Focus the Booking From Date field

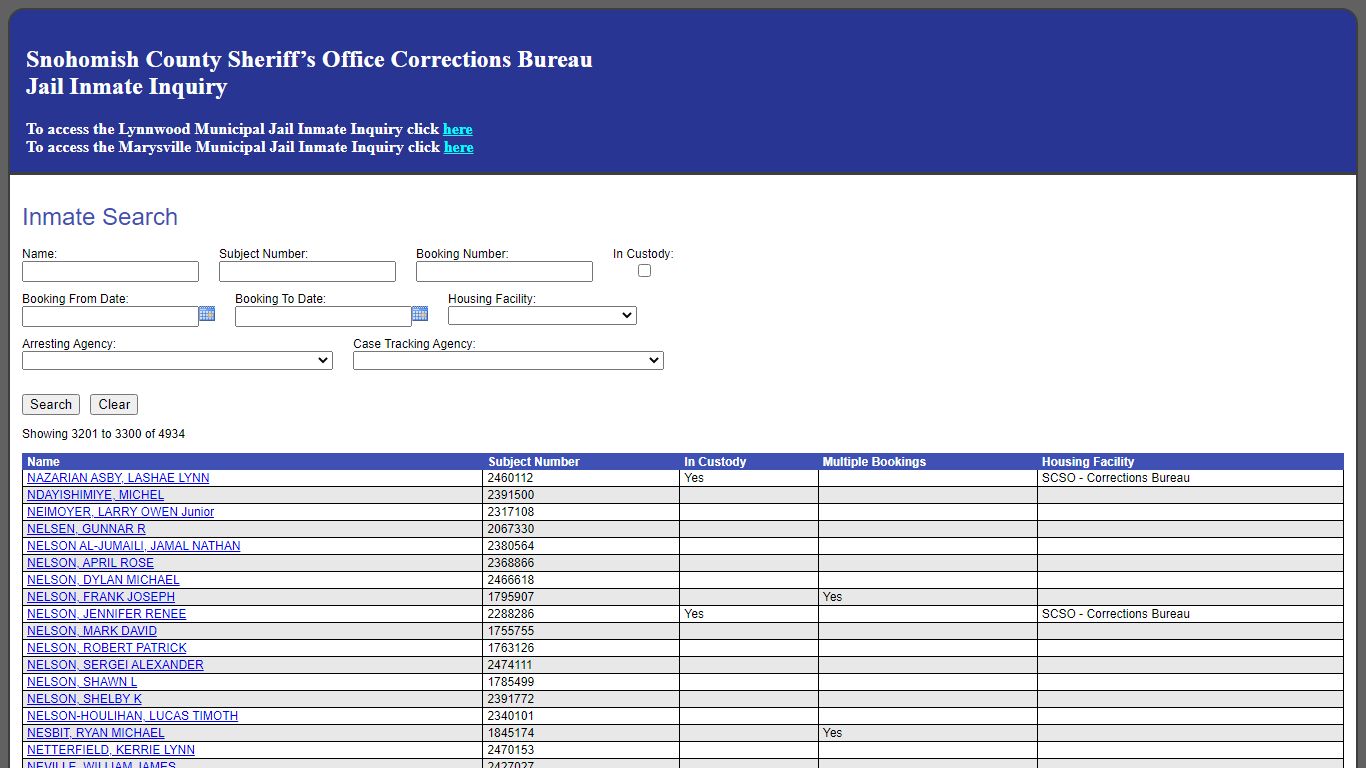coord(110,317)
